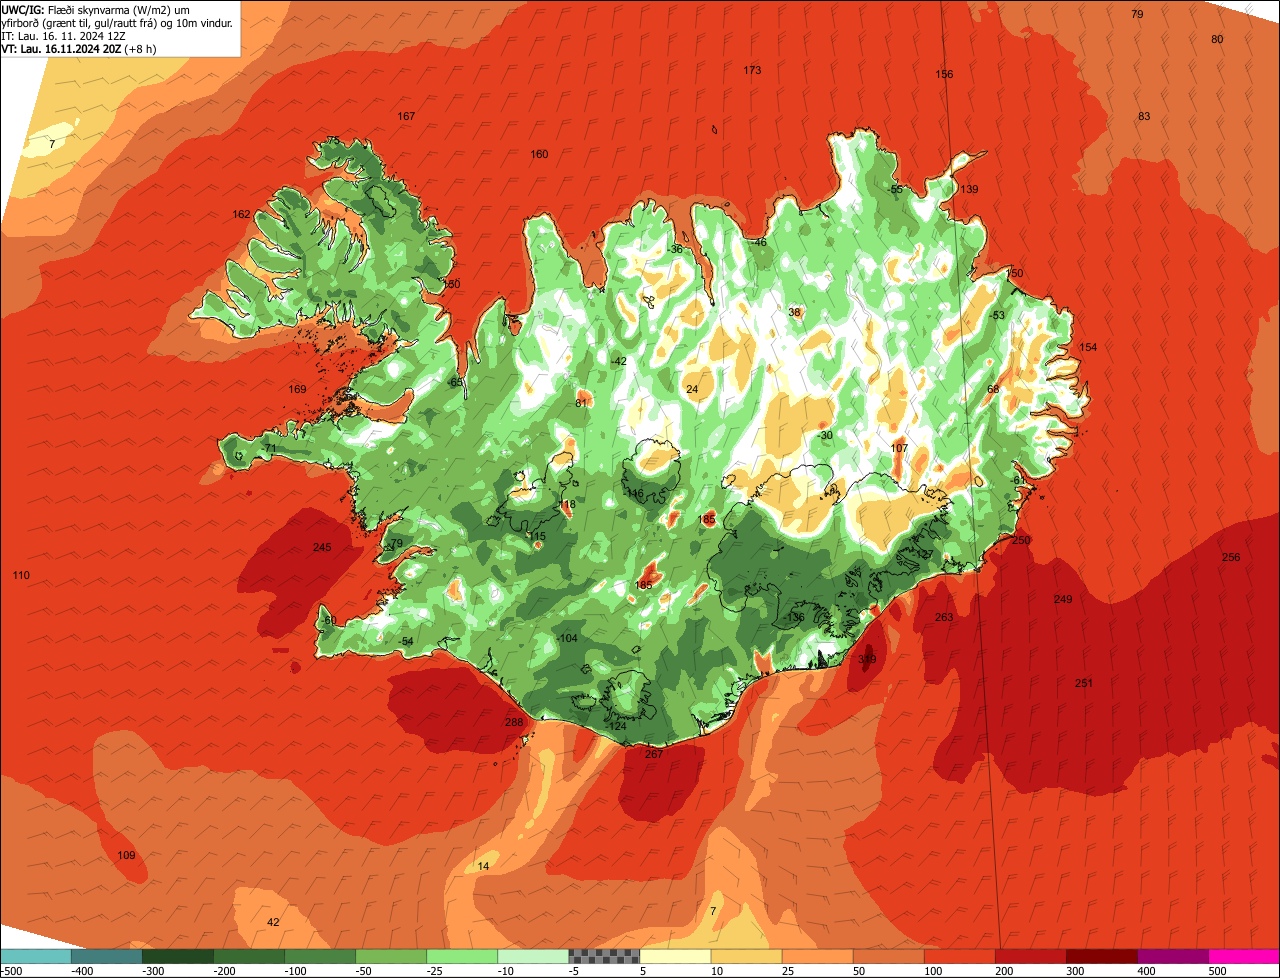1280x978 pixels.
Task: Click the teal -500 to -400 legend swatch
Action: click(36, 956)
